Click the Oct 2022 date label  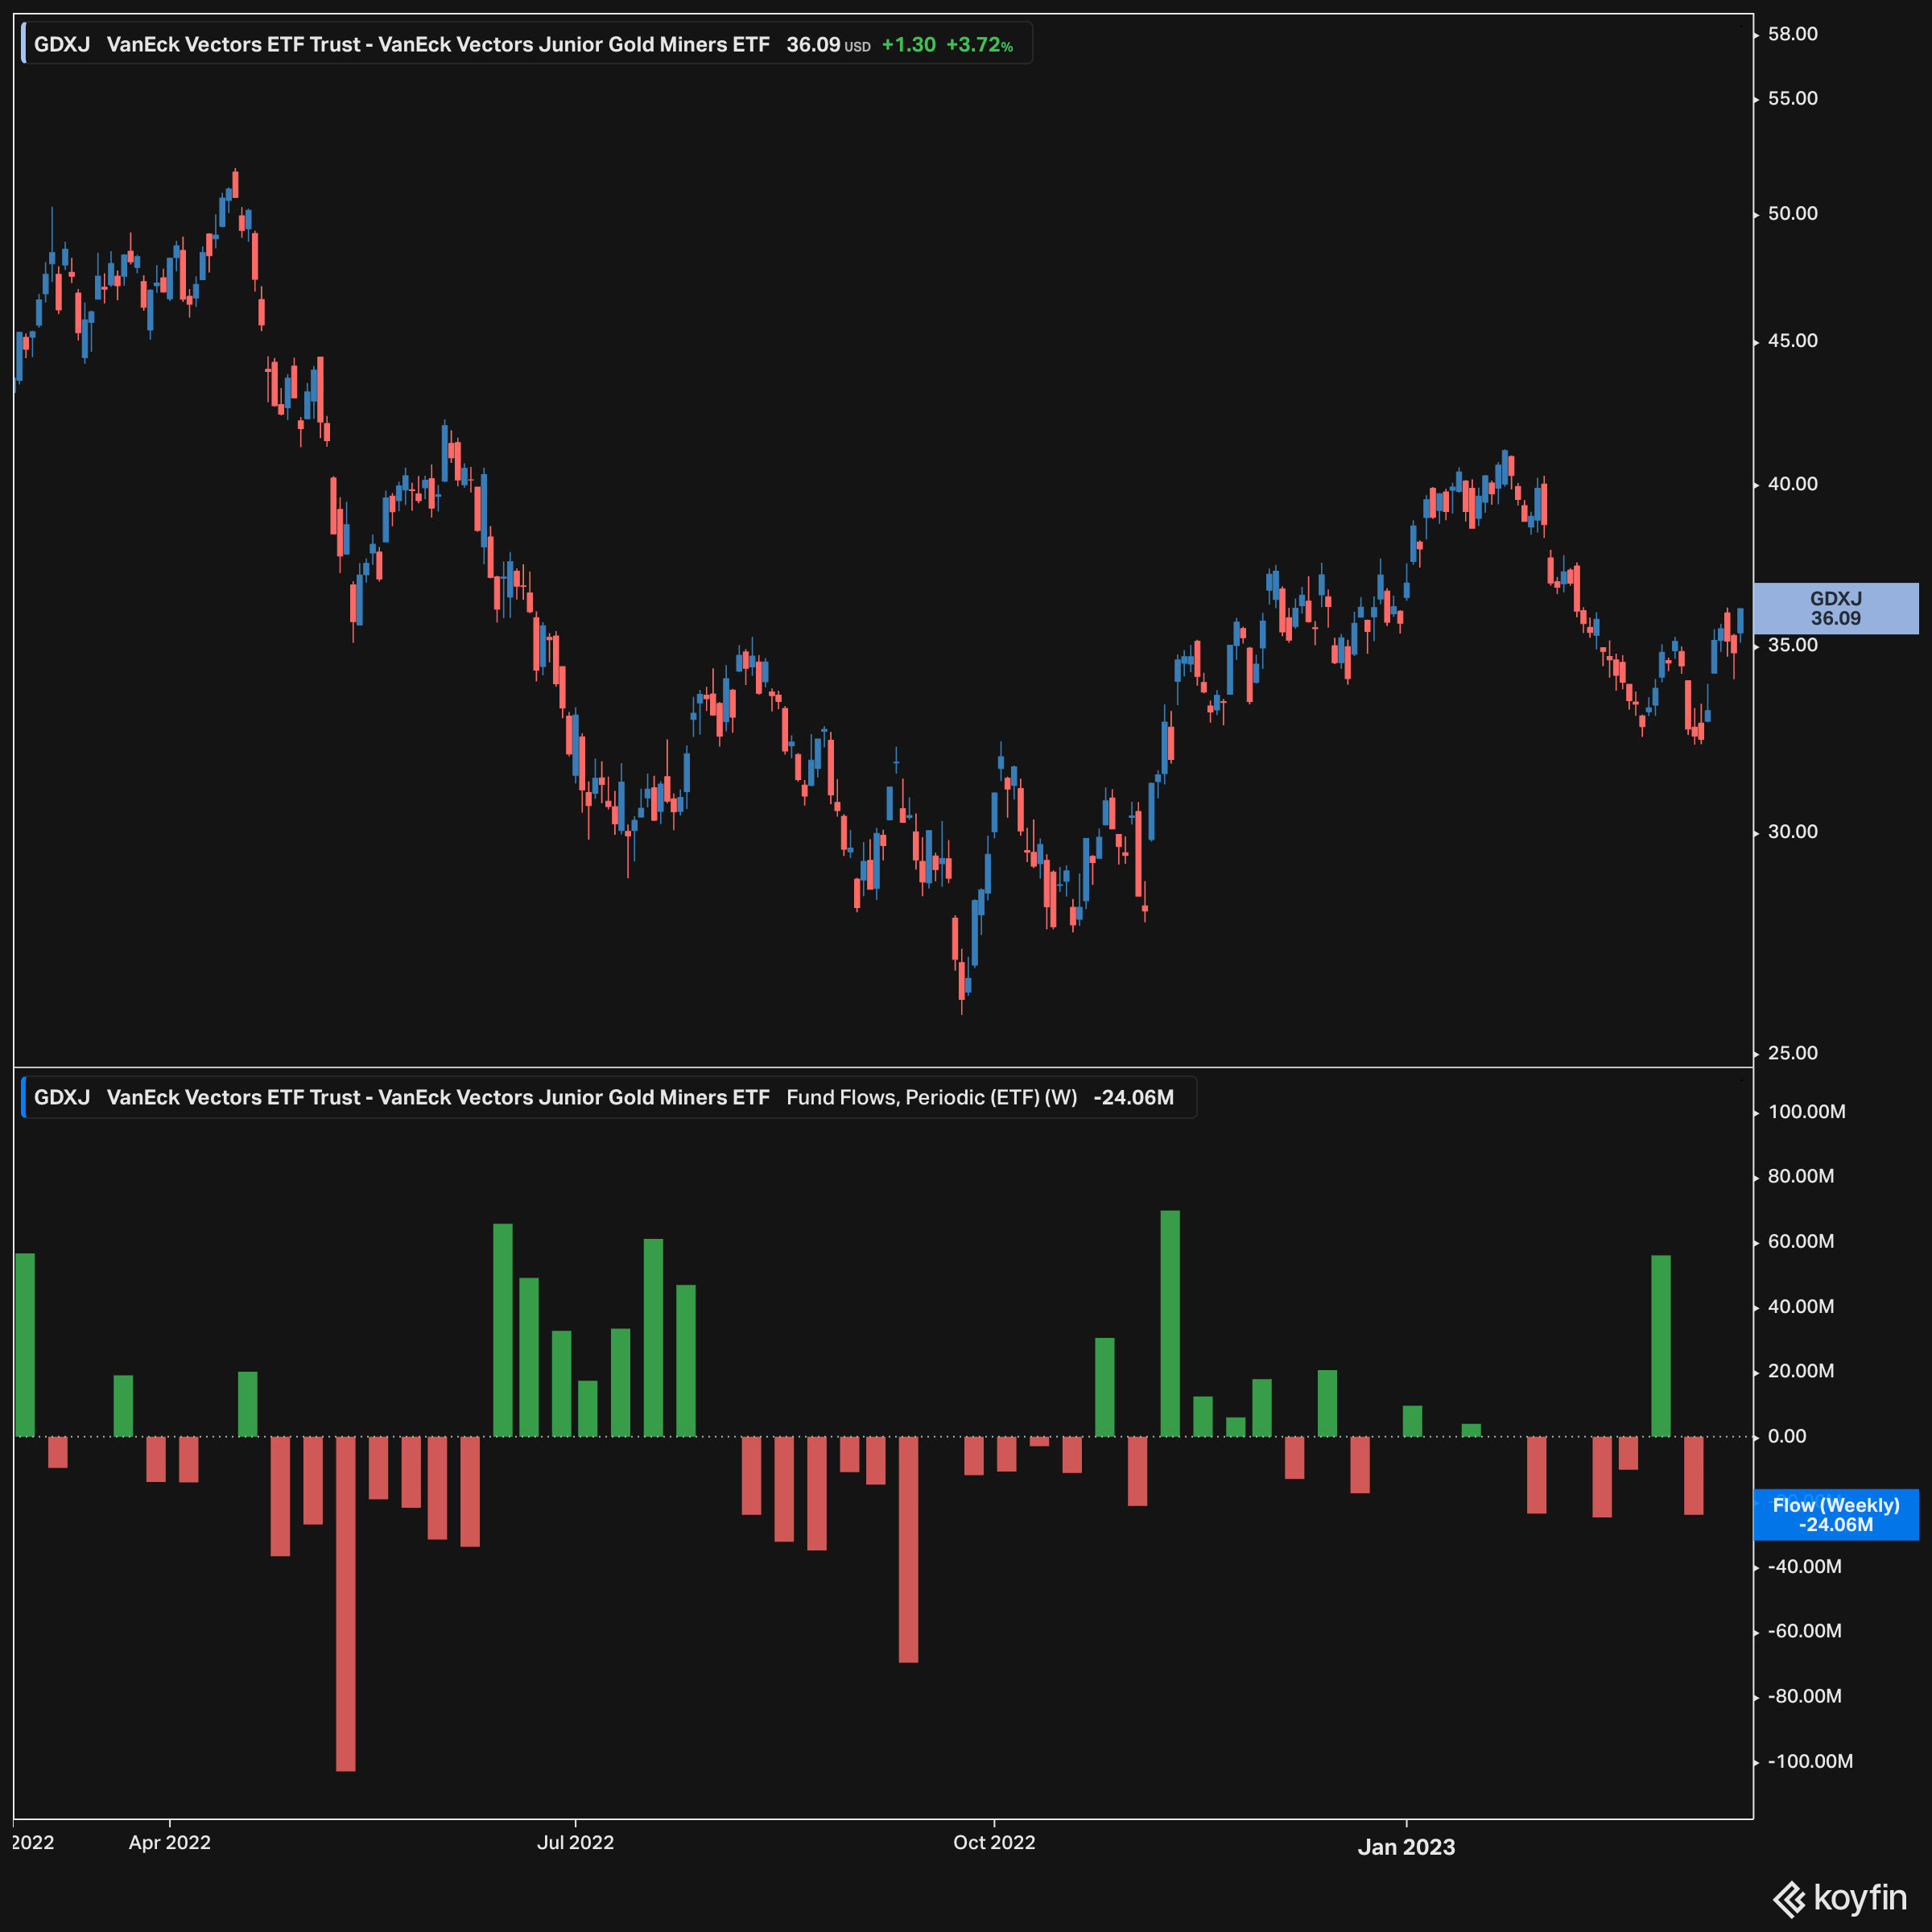994,1842
